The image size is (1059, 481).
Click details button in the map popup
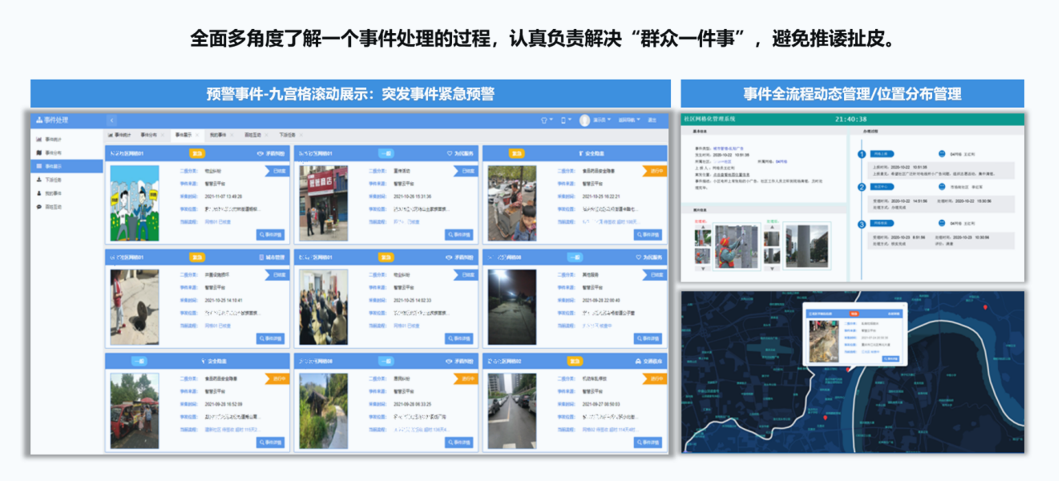tap(891, 359)
